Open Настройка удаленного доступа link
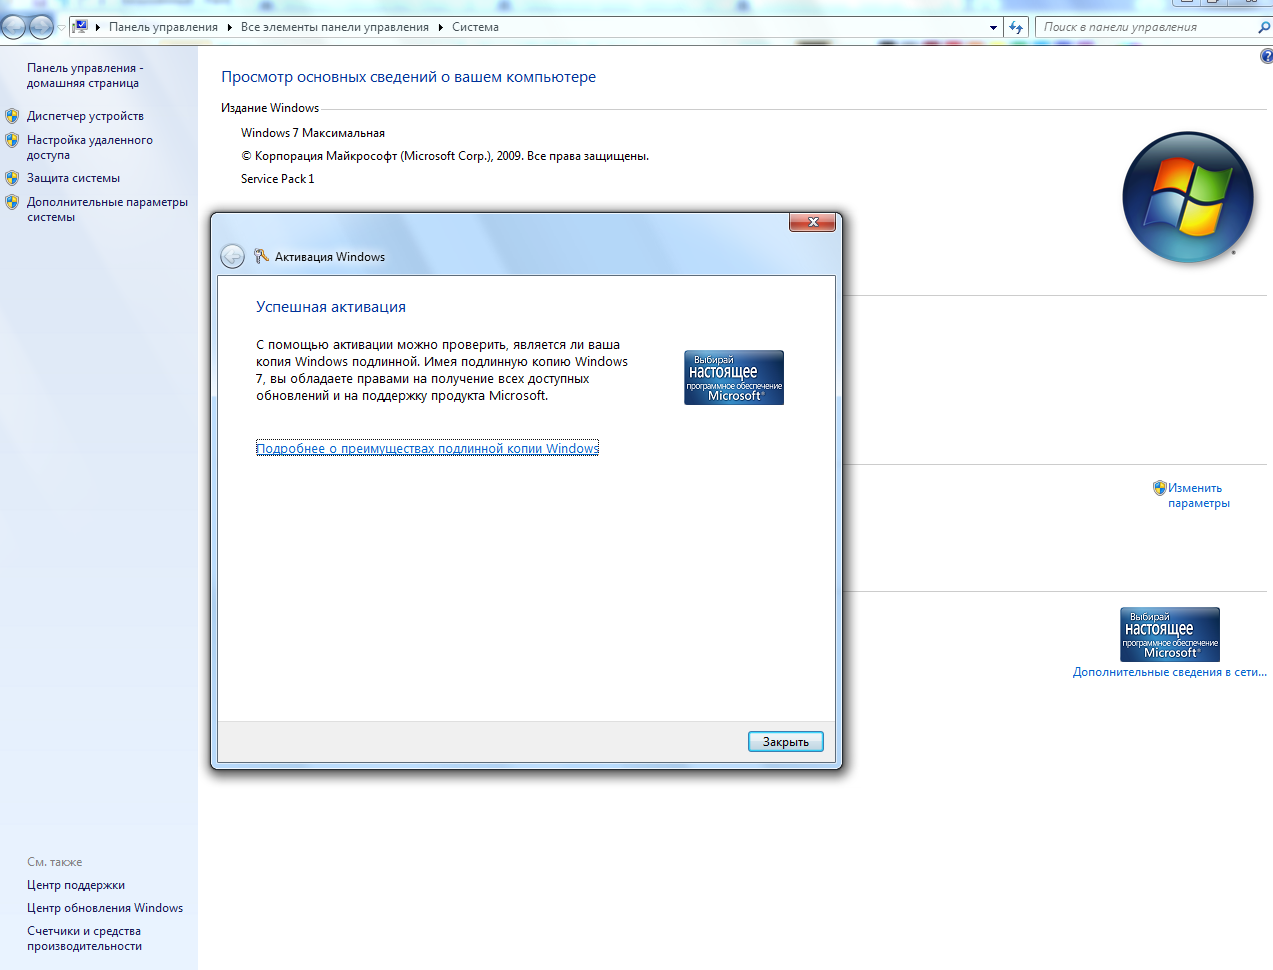The height and width of the screenshot is (970, 1273). coord(90,147)
